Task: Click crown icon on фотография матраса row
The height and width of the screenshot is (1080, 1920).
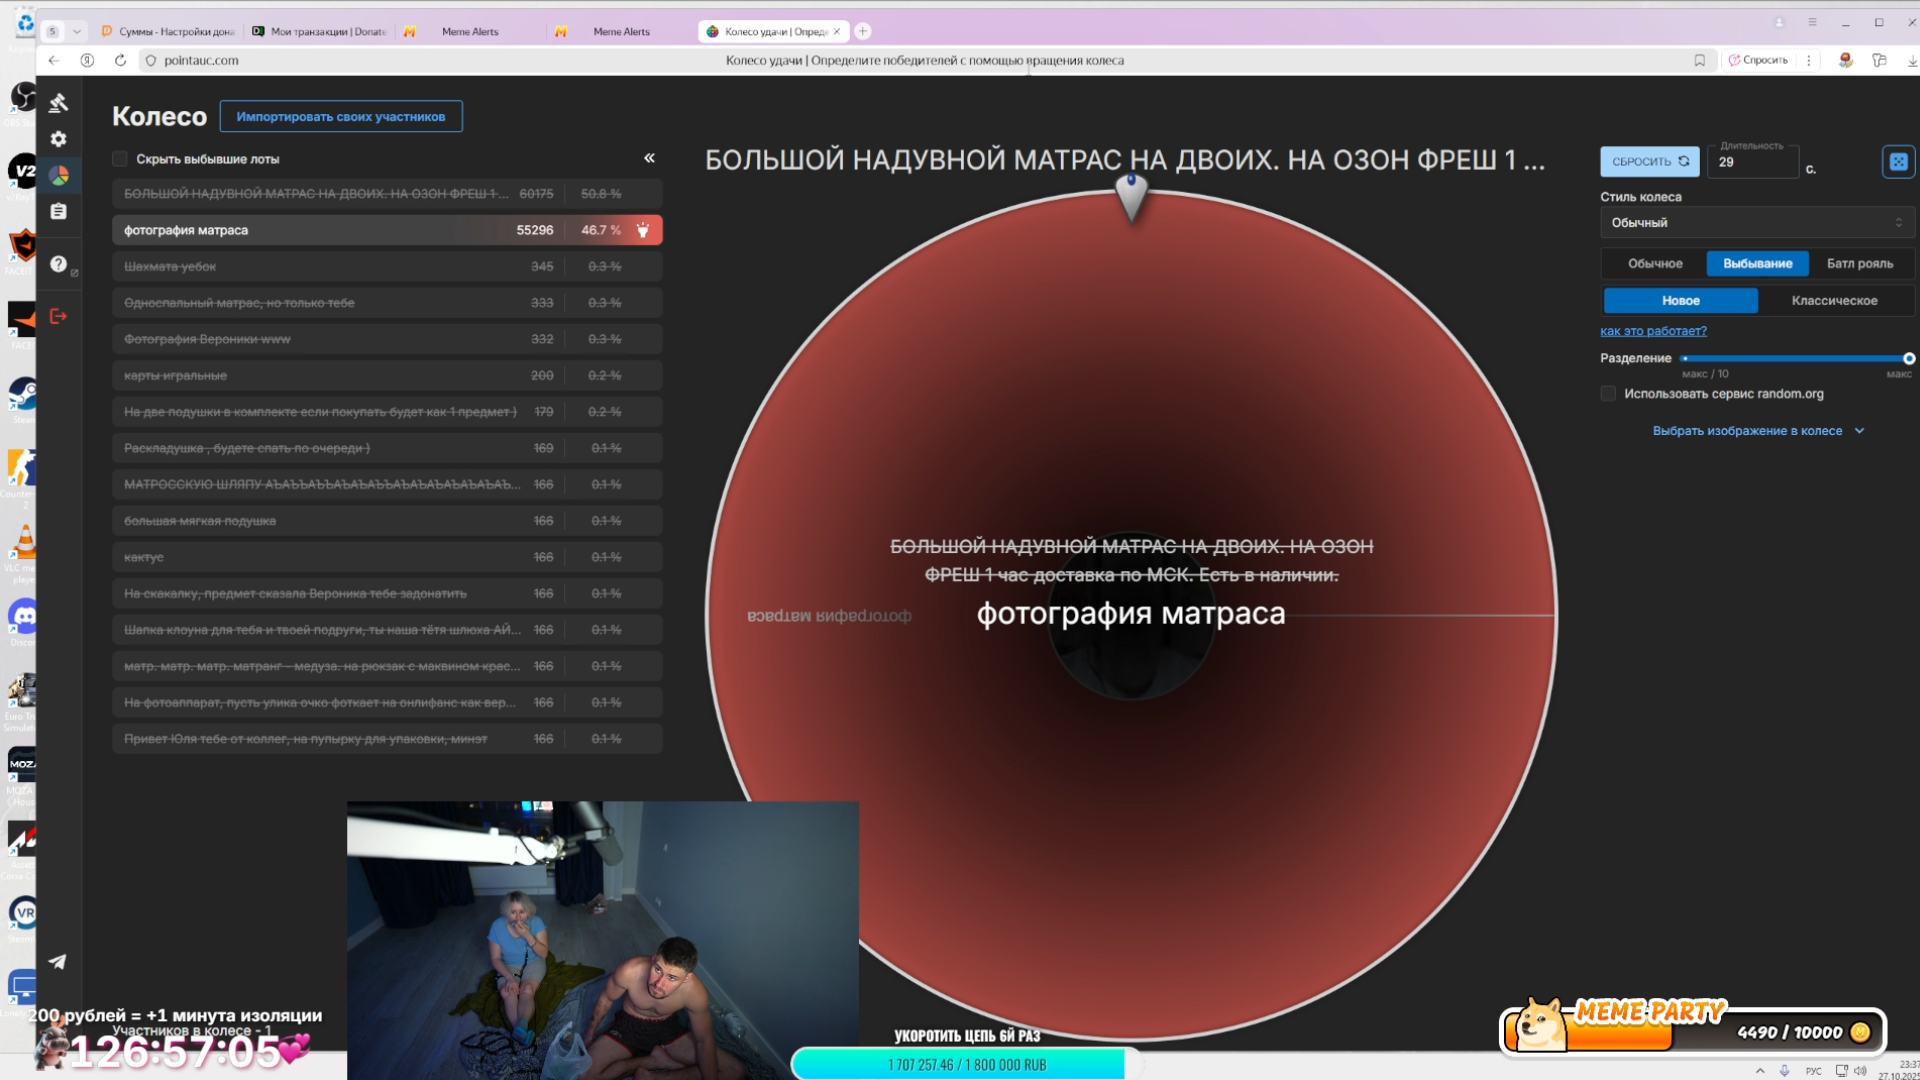Action: click(x=643, y=230)
